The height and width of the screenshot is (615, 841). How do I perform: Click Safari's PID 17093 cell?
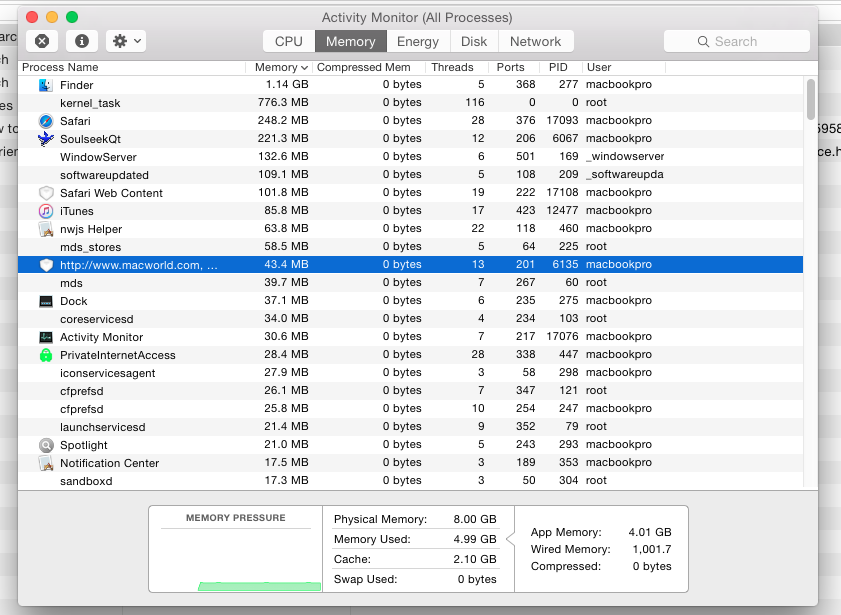pyautogui.click(x=562, y=121)
